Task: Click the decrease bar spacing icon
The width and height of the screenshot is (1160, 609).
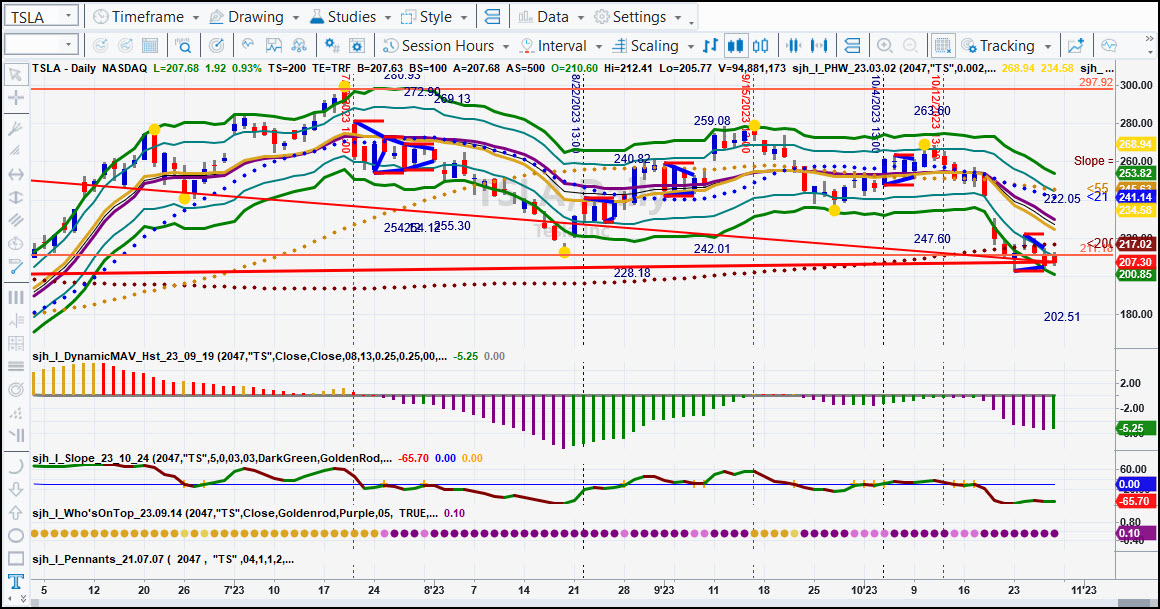Action: coord(794,45)
